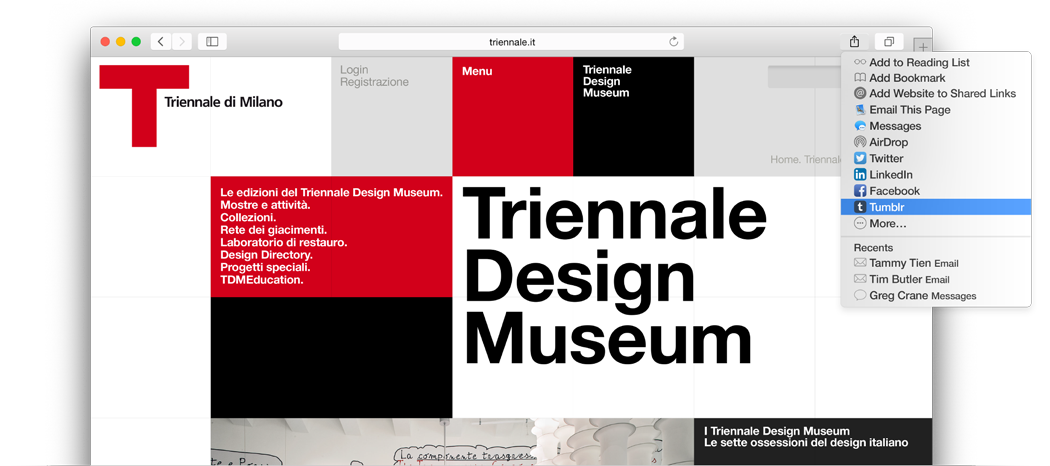Open Progetti speciali link
1050x466 pixels.
265,267
